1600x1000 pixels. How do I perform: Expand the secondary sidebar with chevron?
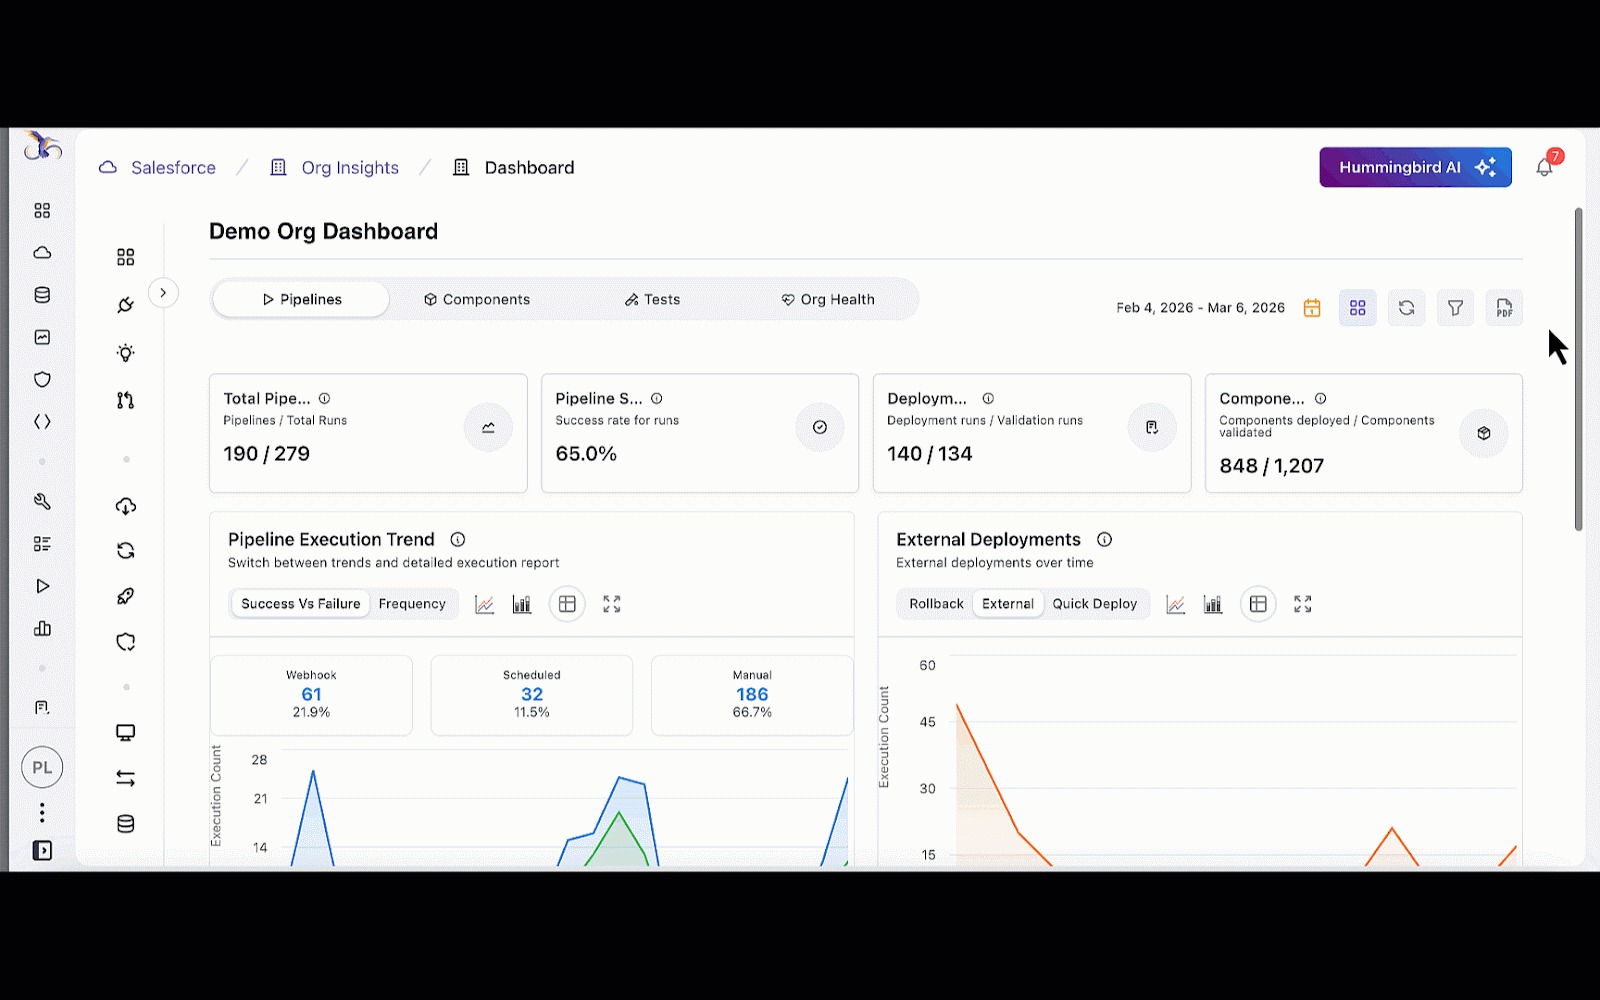point(163,293)
